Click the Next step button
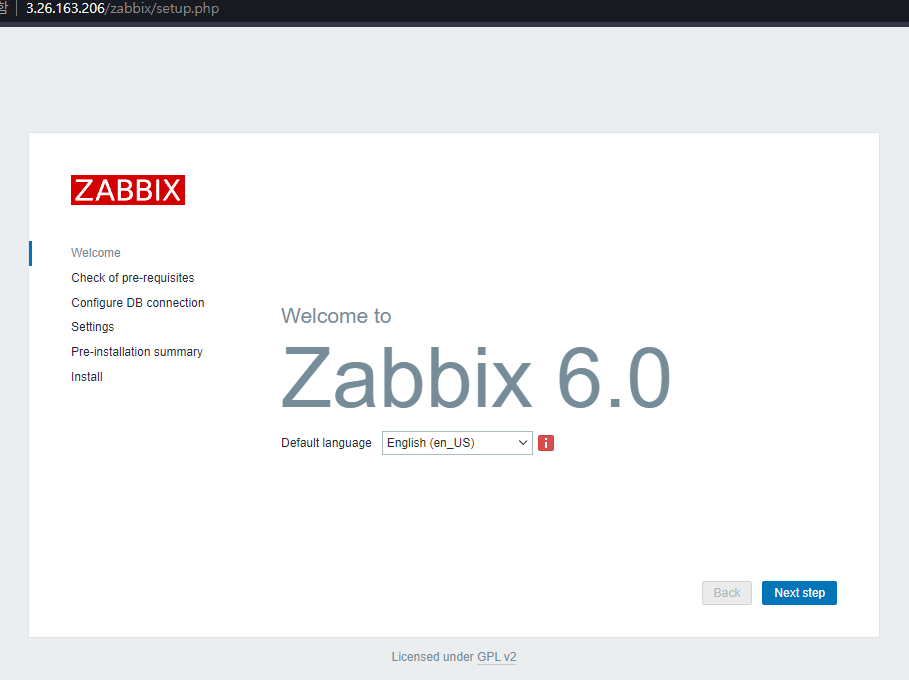Screen dimensions: 909x680 [799, 593]
